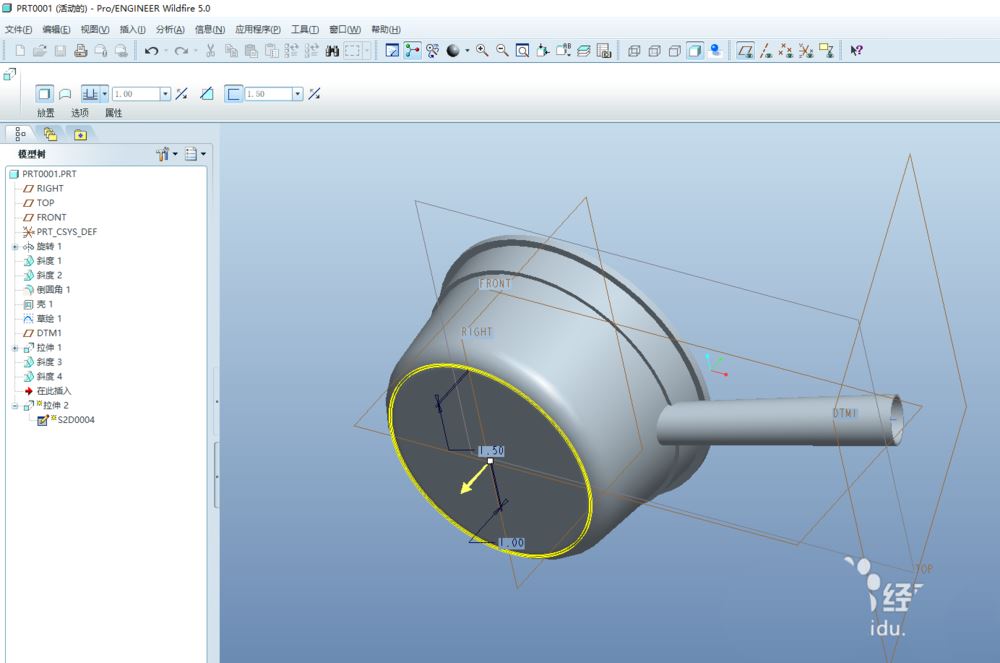Image resolution: width=1000 pixels, height=663 pixels.
Task: Expand the 旋转 1 tree node
Action: tap(15, 246)
